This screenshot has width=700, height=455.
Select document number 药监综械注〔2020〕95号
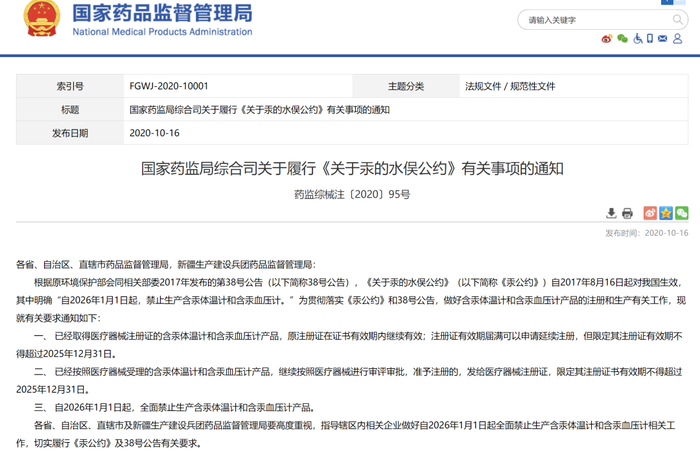click(x=352, y=194)
